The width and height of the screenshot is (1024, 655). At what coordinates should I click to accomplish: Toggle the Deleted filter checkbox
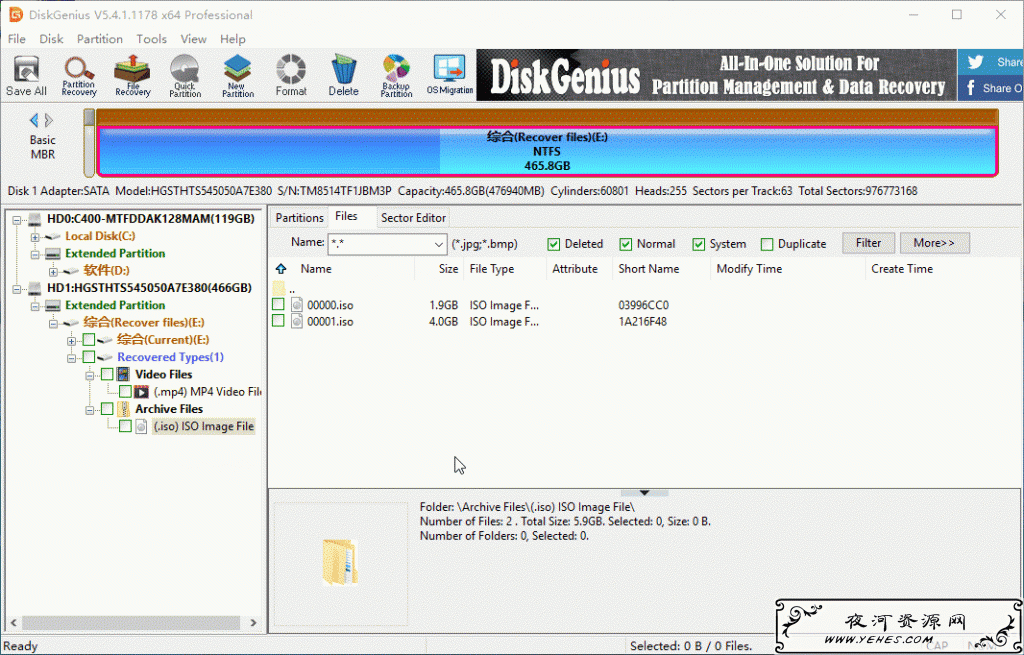tap(554, 244)
